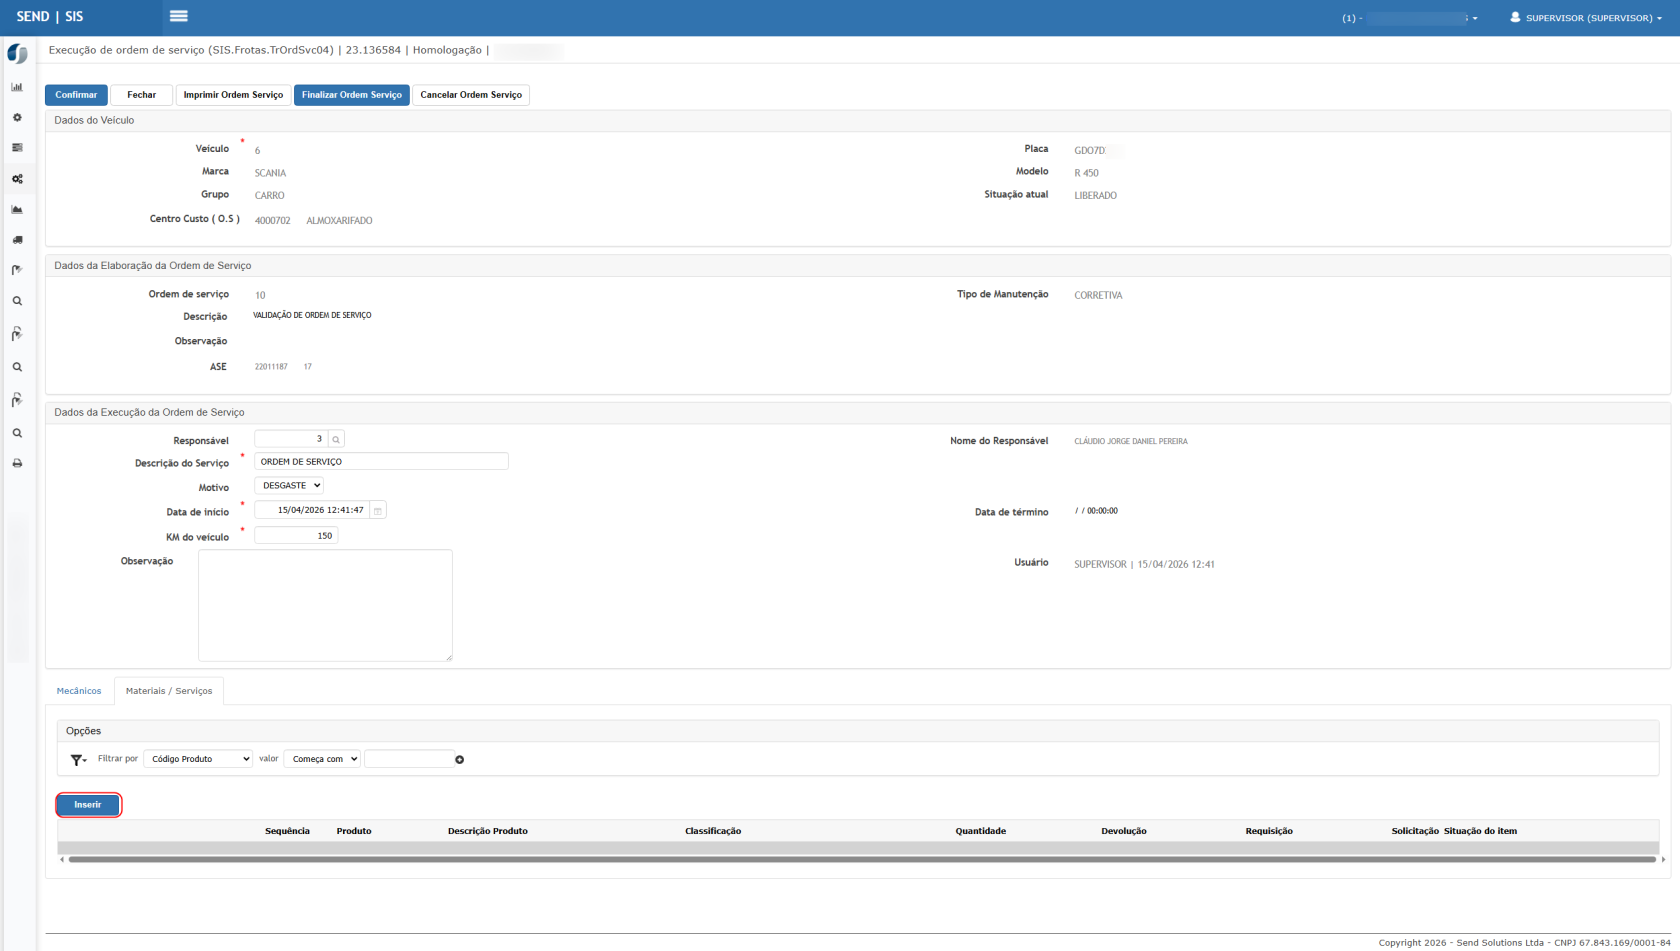Toggle the hamburger menu in header
Image resolution: width=1680 pixels, height=951 pixels.
tap(179, 16)
